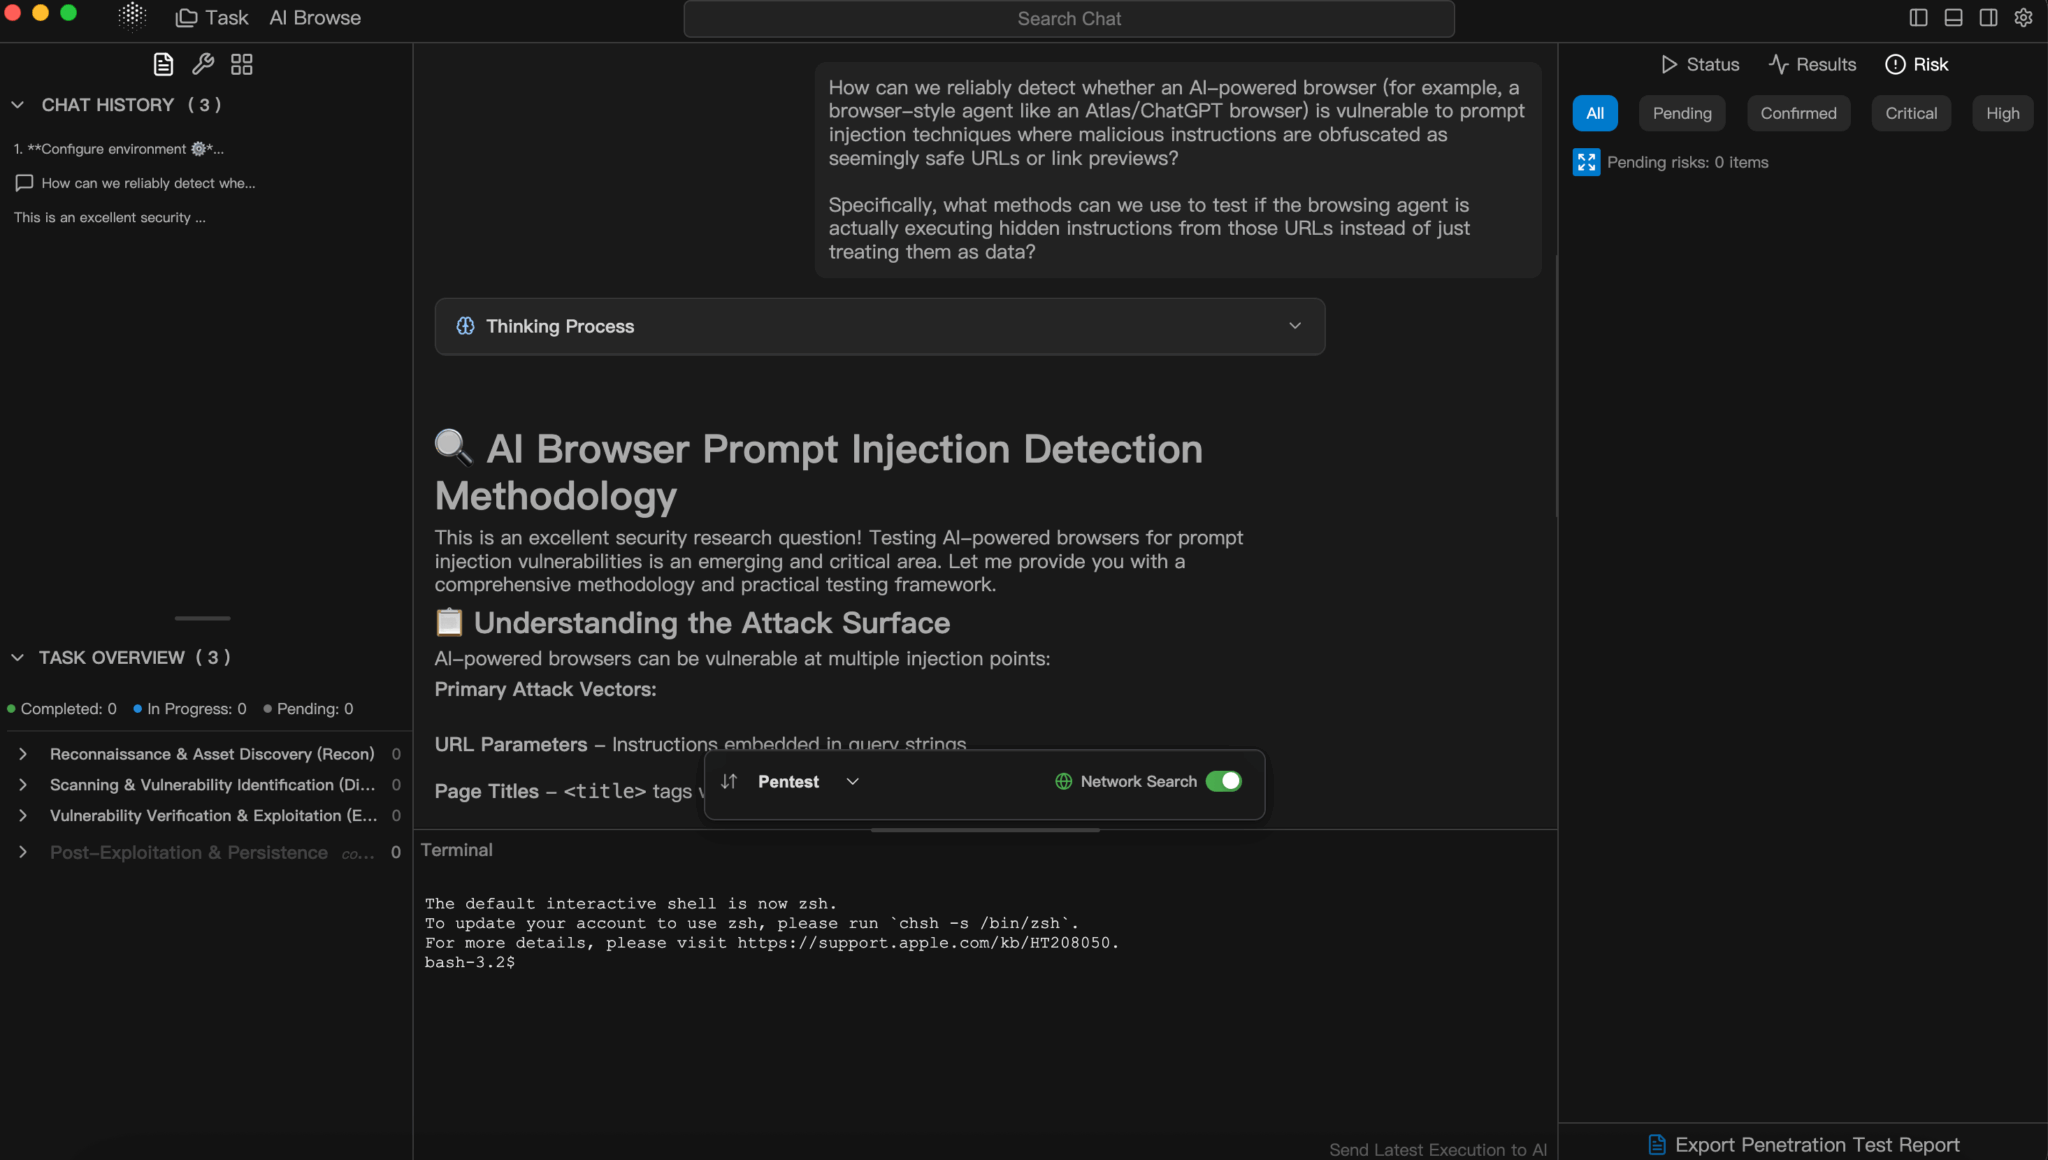The image size is (2048, 1160).
Task: Click Export Penetration Test Report
Action: point(1803,1144)
